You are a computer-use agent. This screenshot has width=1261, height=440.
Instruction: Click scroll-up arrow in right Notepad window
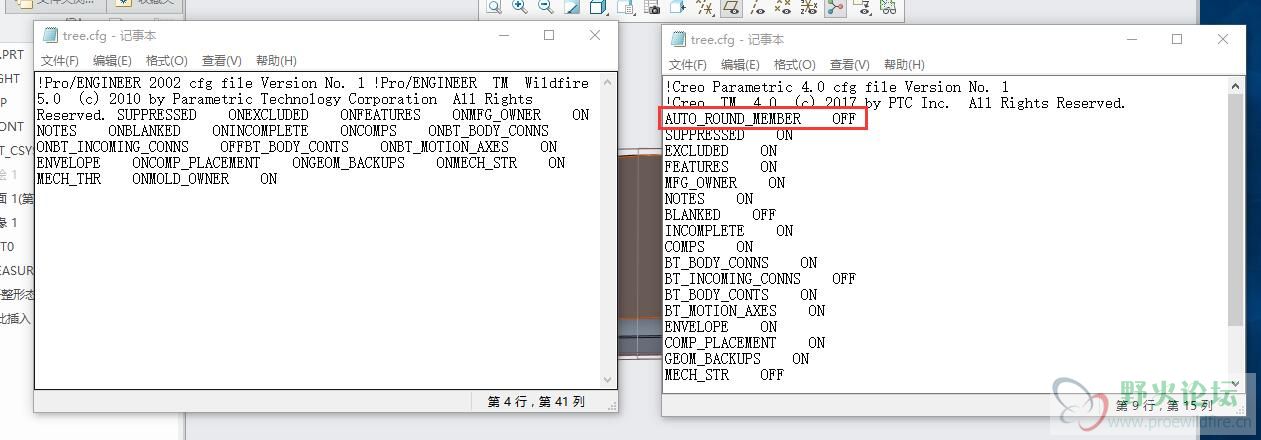(x=1236, y=86)
